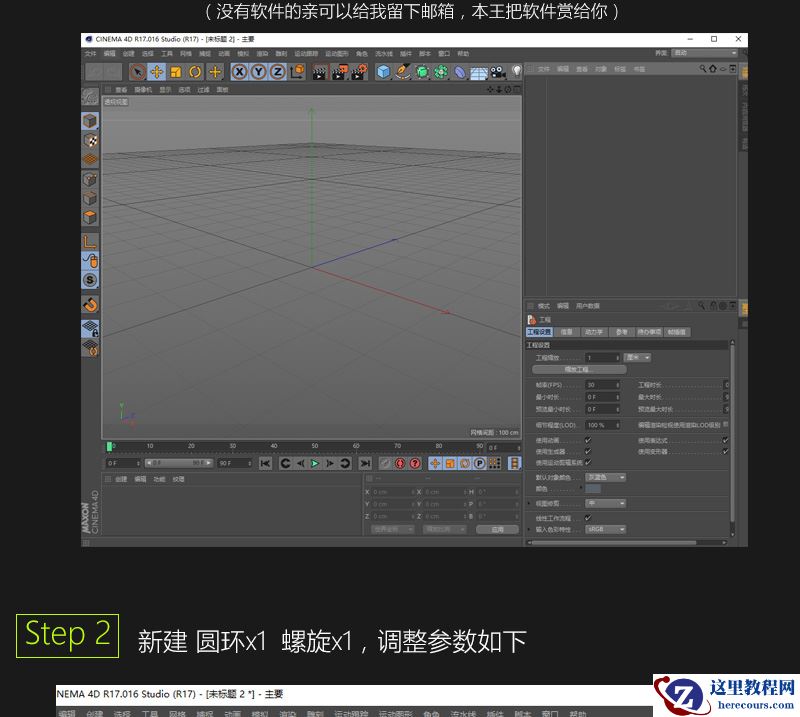Open the 厘米 units dropdown

[637, 358]
